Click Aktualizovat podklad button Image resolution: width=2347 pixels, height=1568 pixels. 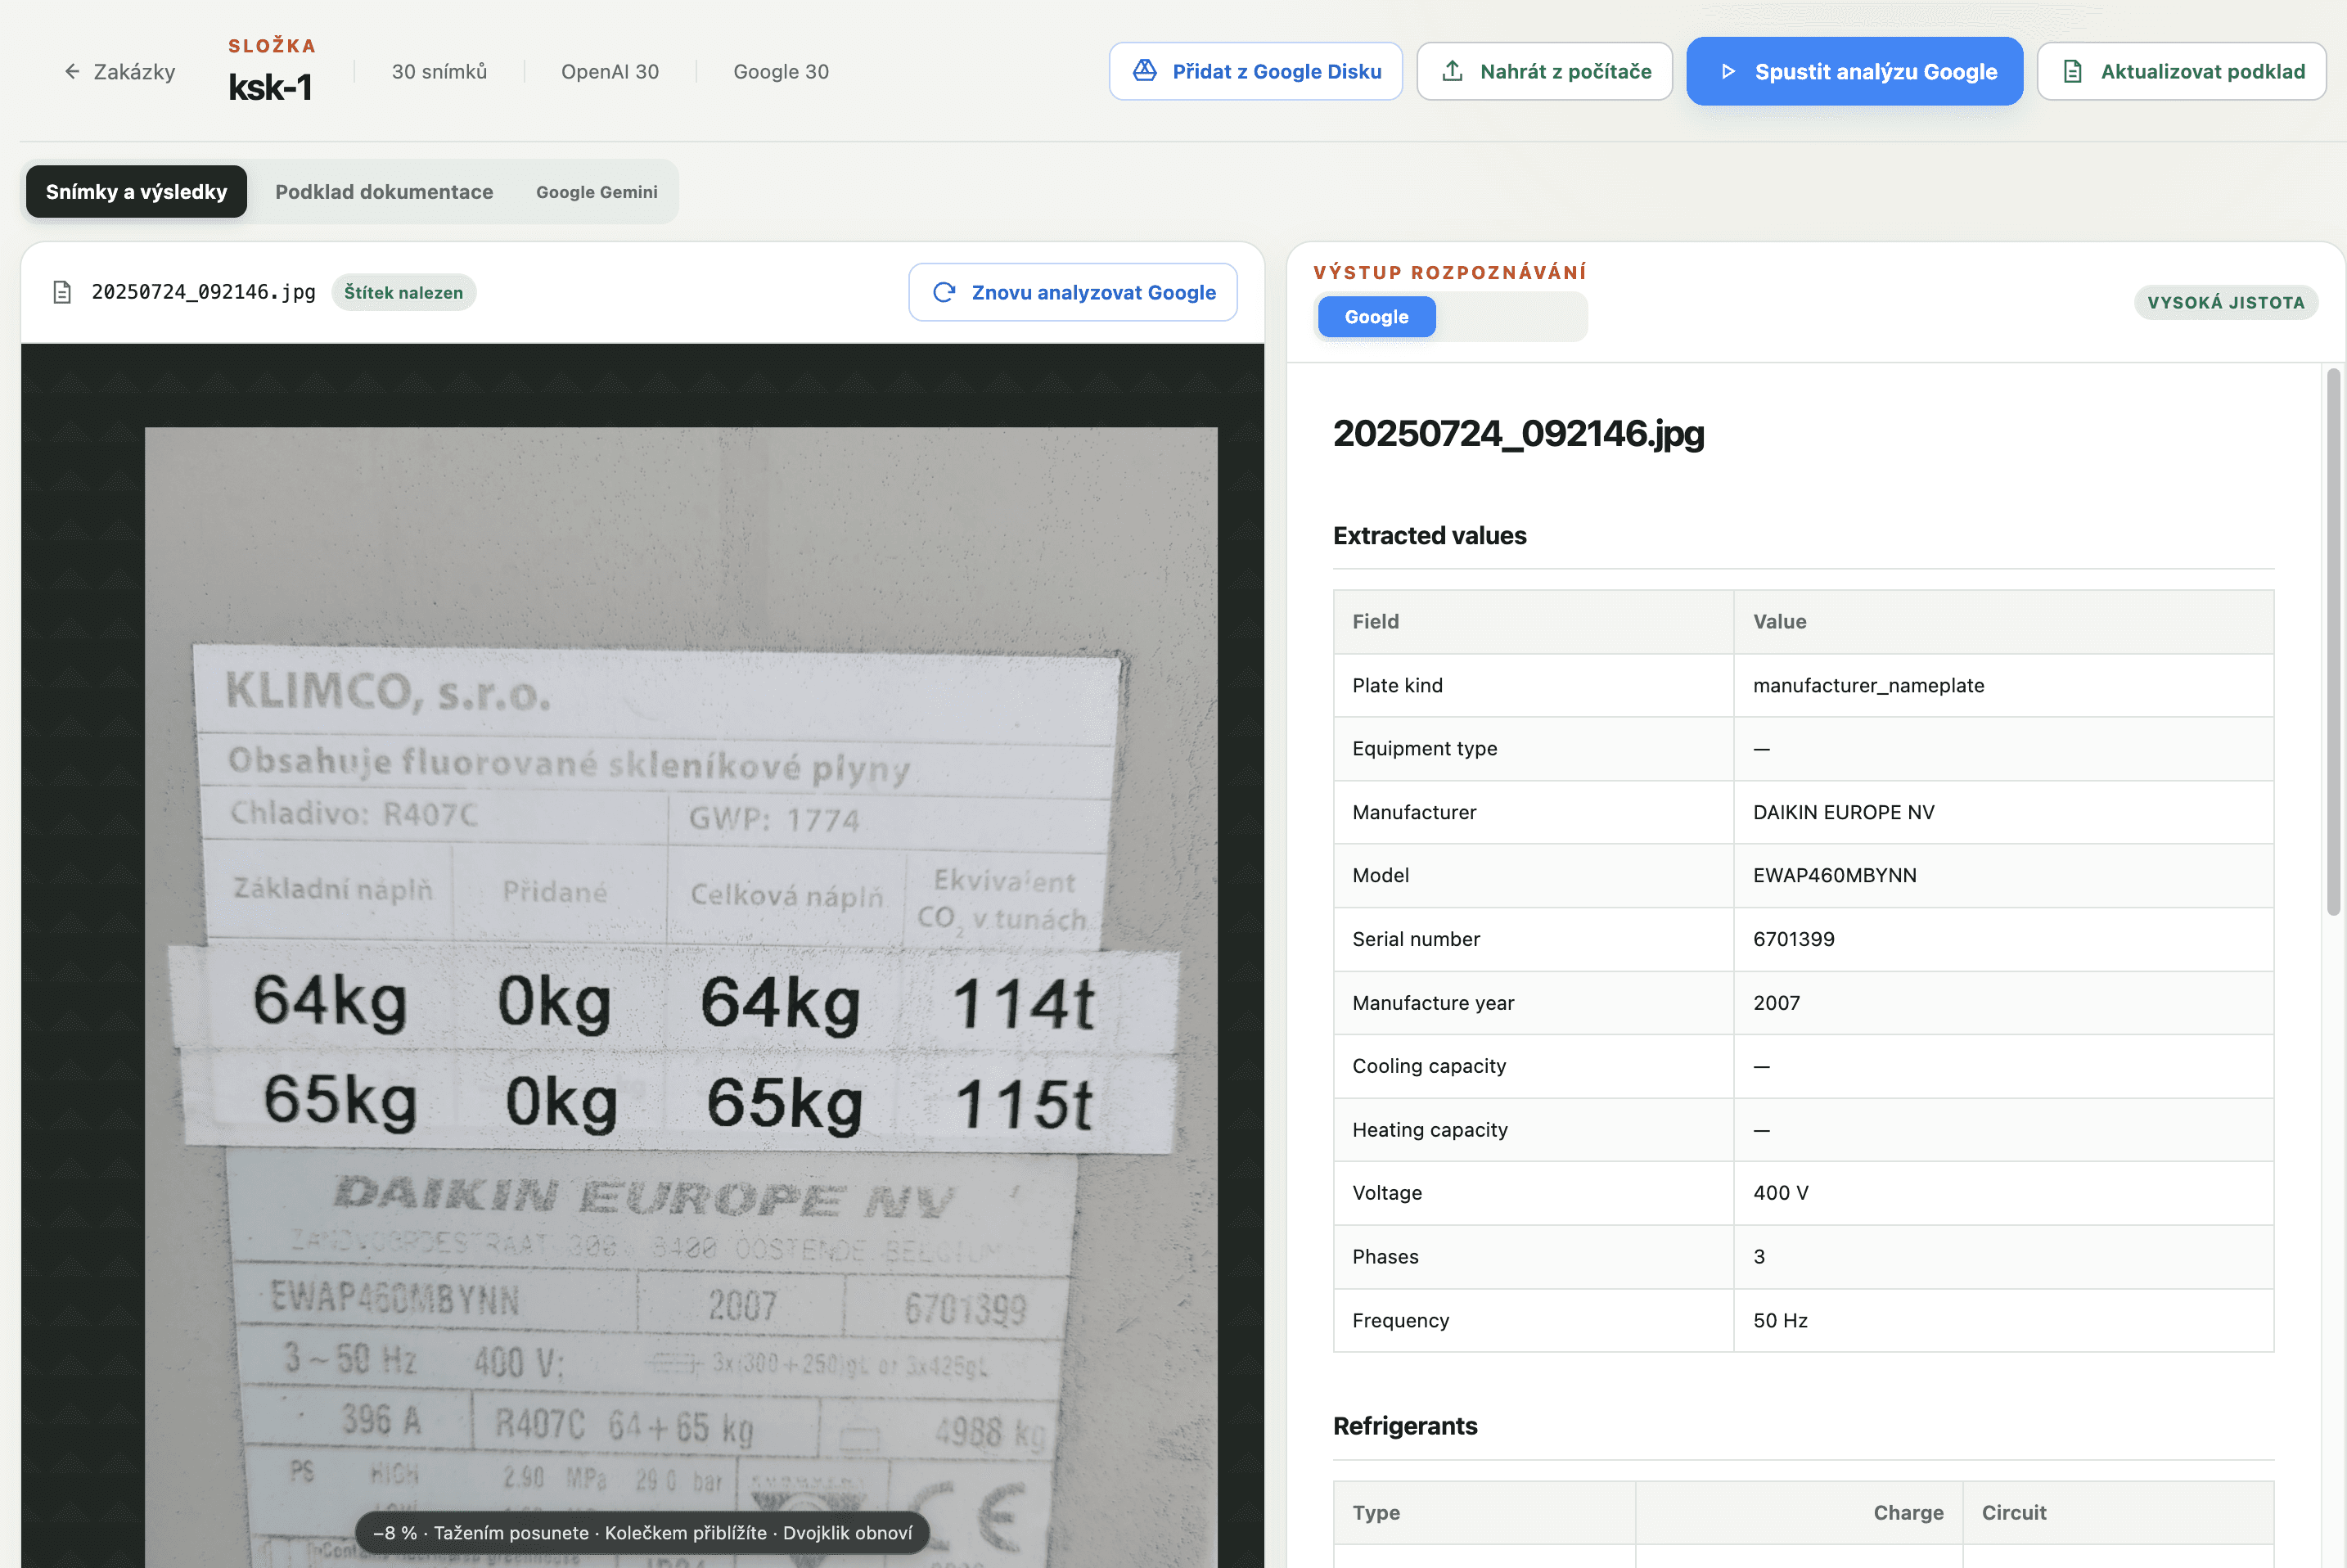(x=2181, y=71)
